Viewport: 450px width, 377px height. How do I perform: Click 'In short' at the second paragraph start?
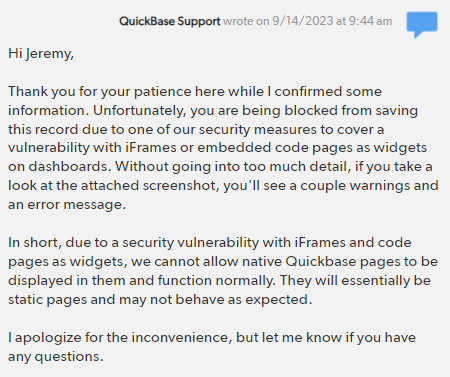(35, 243)
